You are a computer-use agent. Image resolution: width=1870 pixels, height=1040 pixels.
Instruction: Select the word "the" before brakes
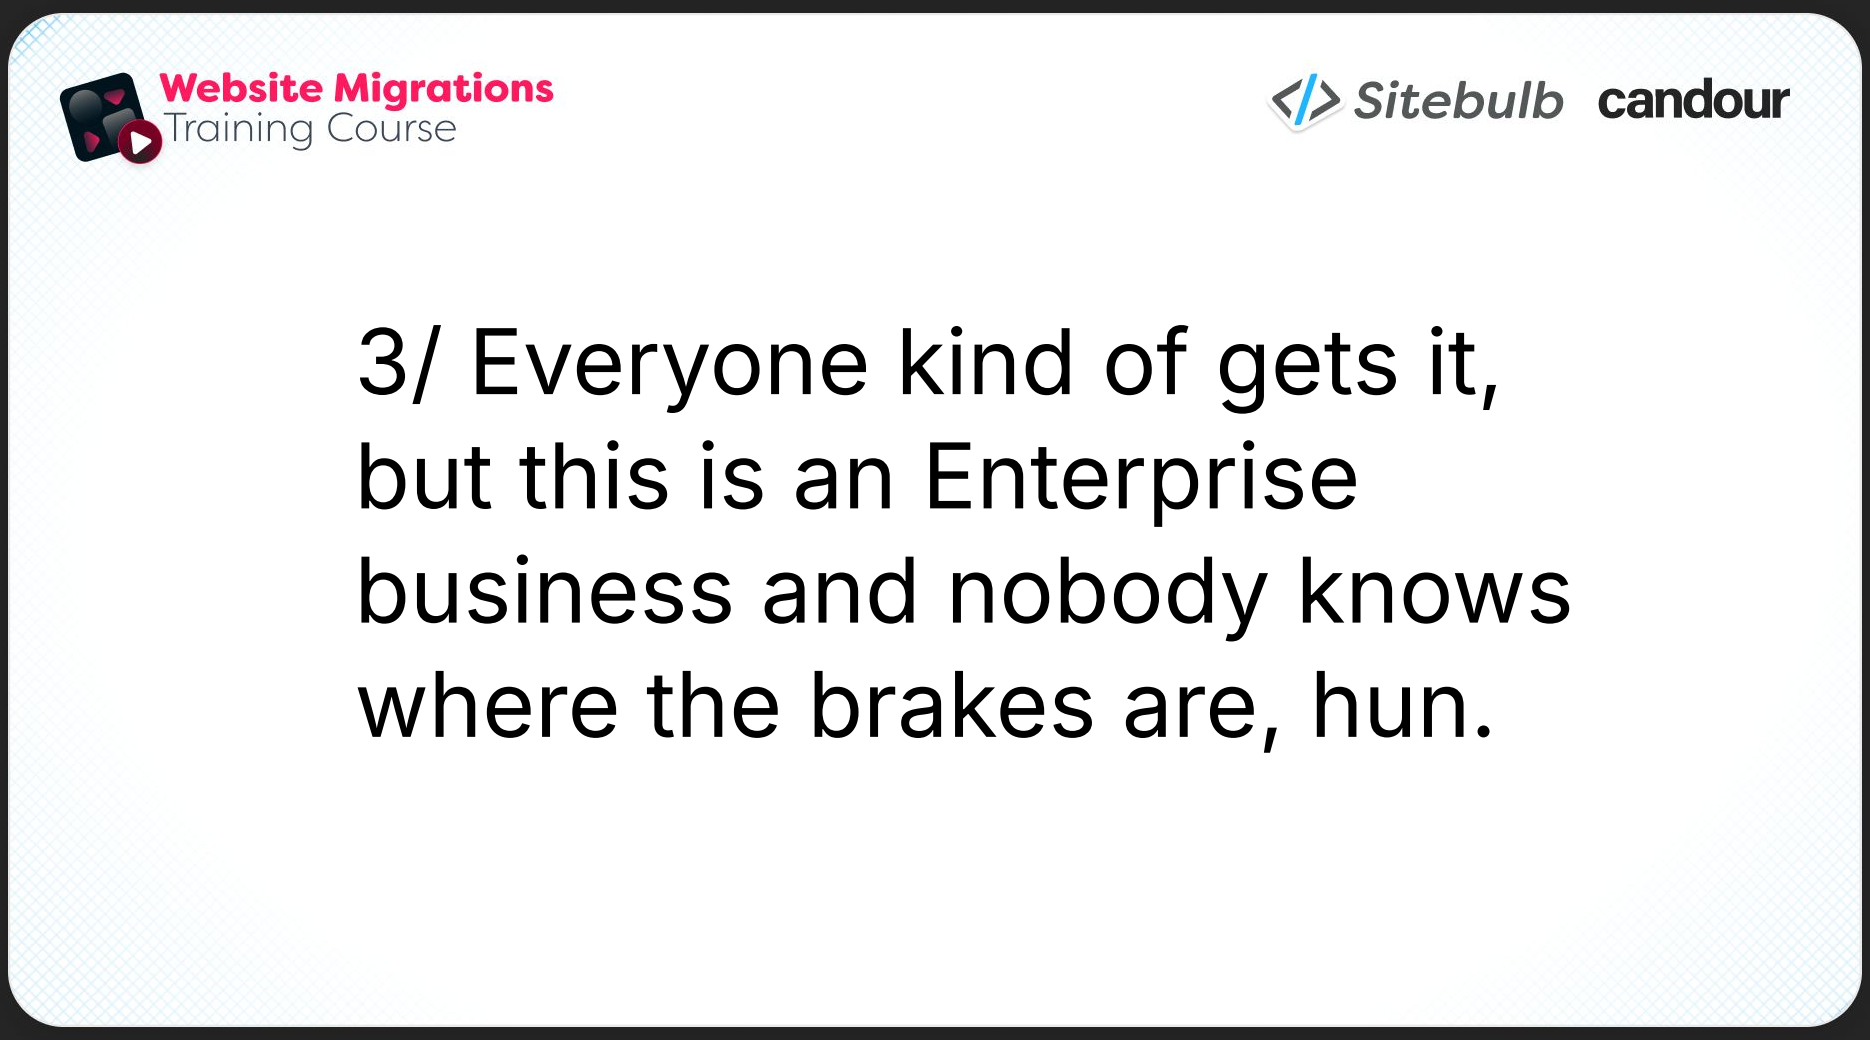coord(713,706)
